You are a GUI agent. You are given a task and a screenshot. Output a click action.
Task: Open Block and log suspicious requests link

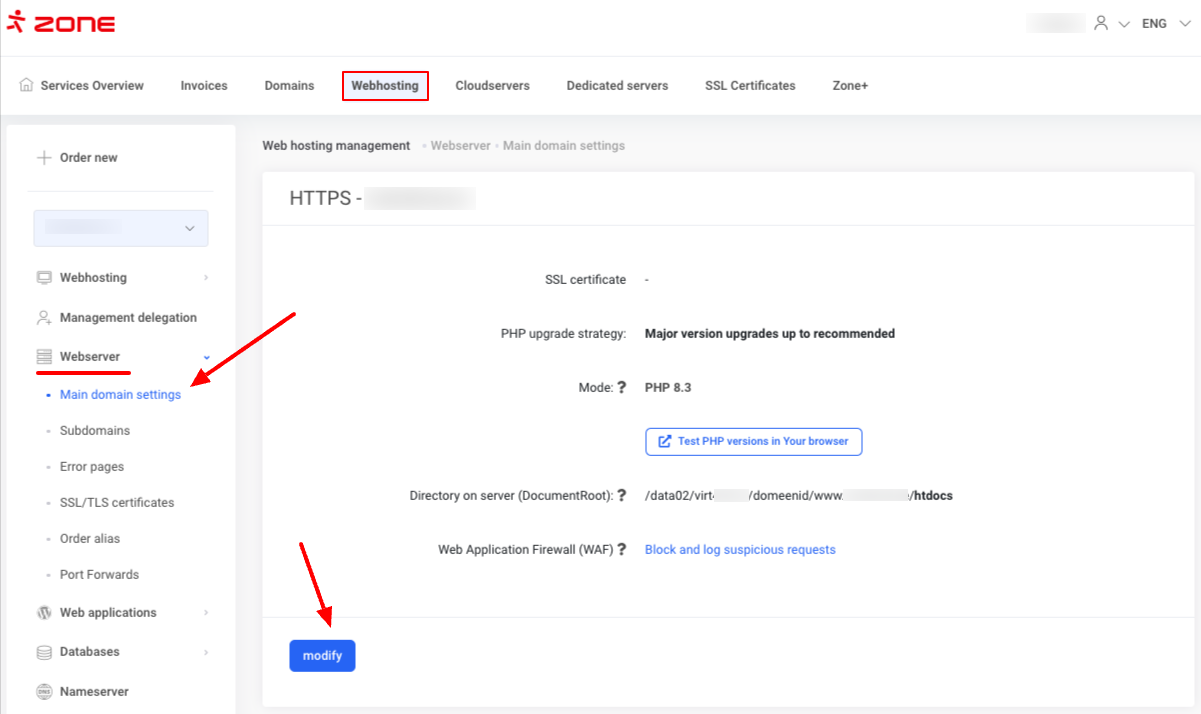[x=740, y=549]
